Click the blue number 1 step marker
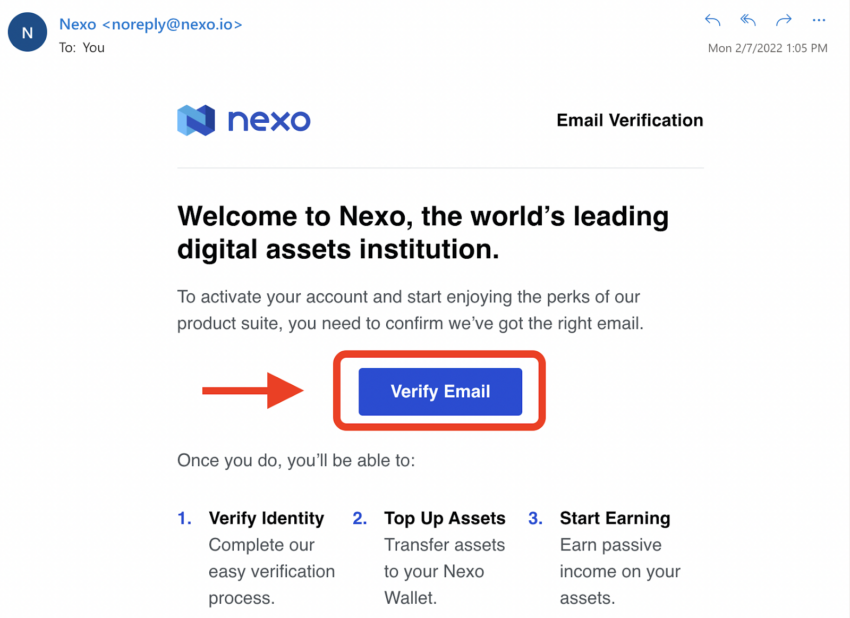Image resolution: width=850 pixels, height=618 pixels. pos(184,518)
